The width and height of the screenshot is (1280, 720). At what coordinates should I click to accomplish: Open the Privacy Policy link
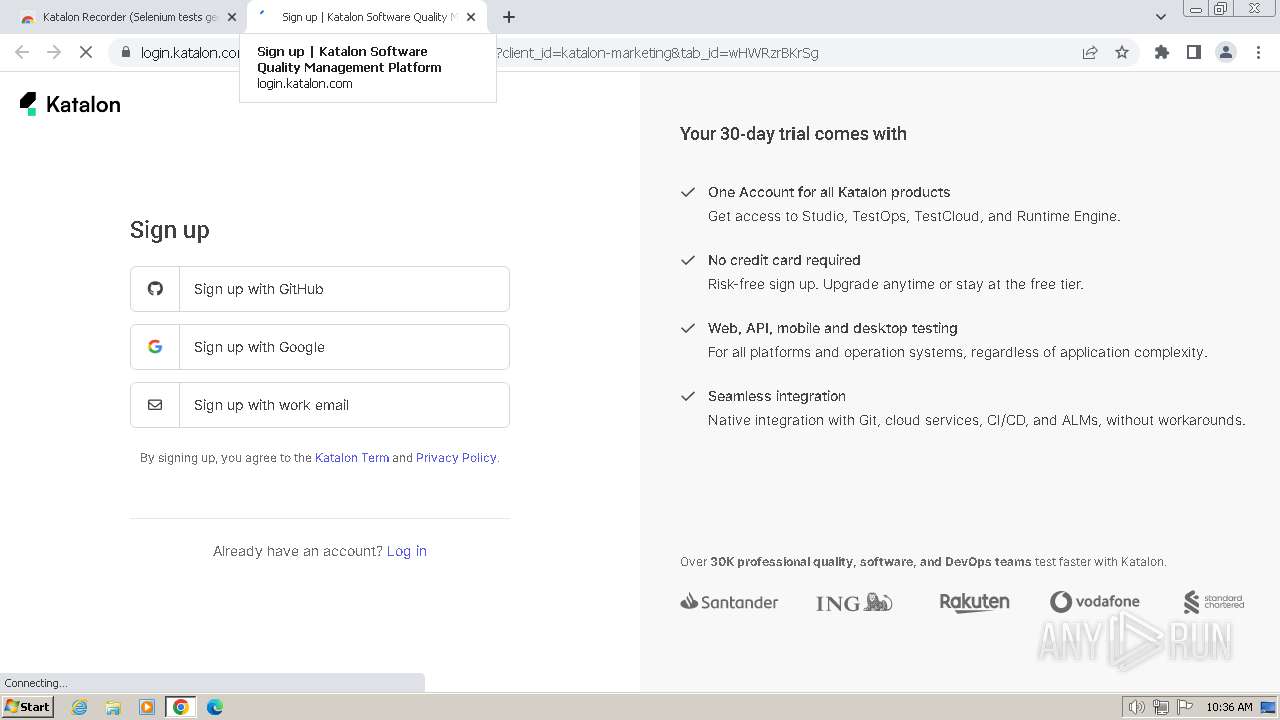point(456,458)
